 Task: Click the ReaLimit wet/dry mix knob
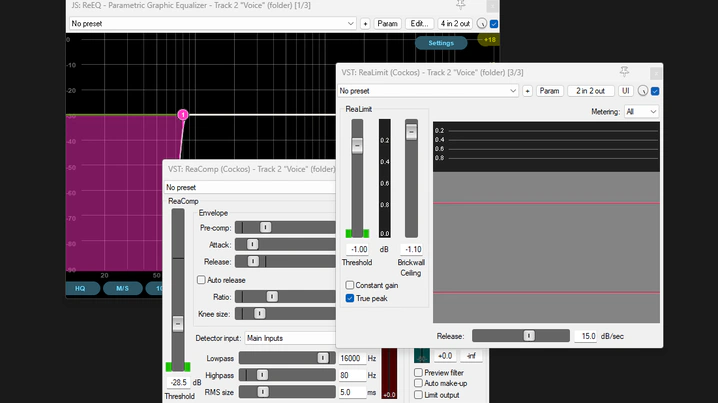(642, 91)
